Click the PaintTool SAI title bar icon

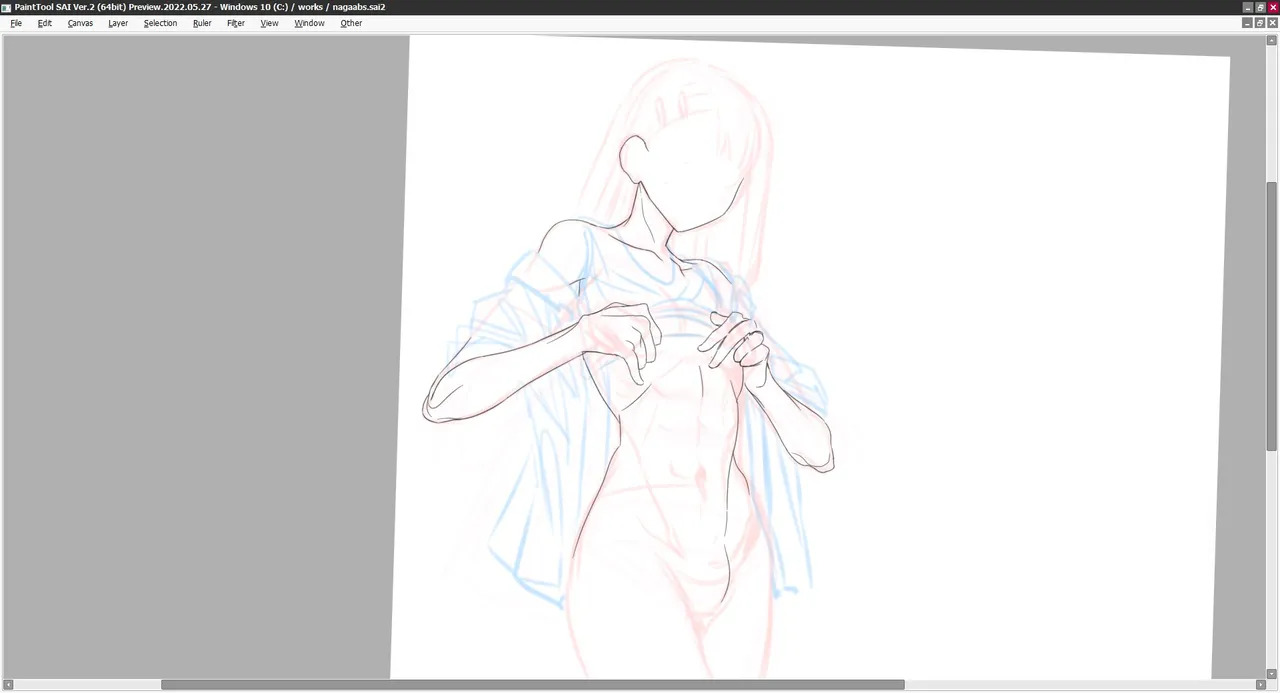(6, 7)
